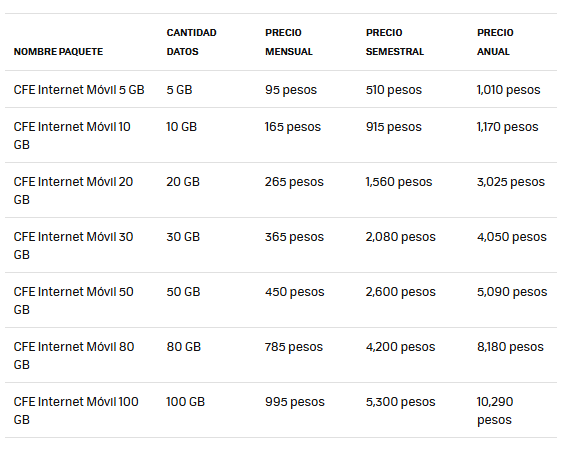
Task: Click the PRECIO SEMESTRAL column header
Action: pyautogui.click(x=395, y=42)
